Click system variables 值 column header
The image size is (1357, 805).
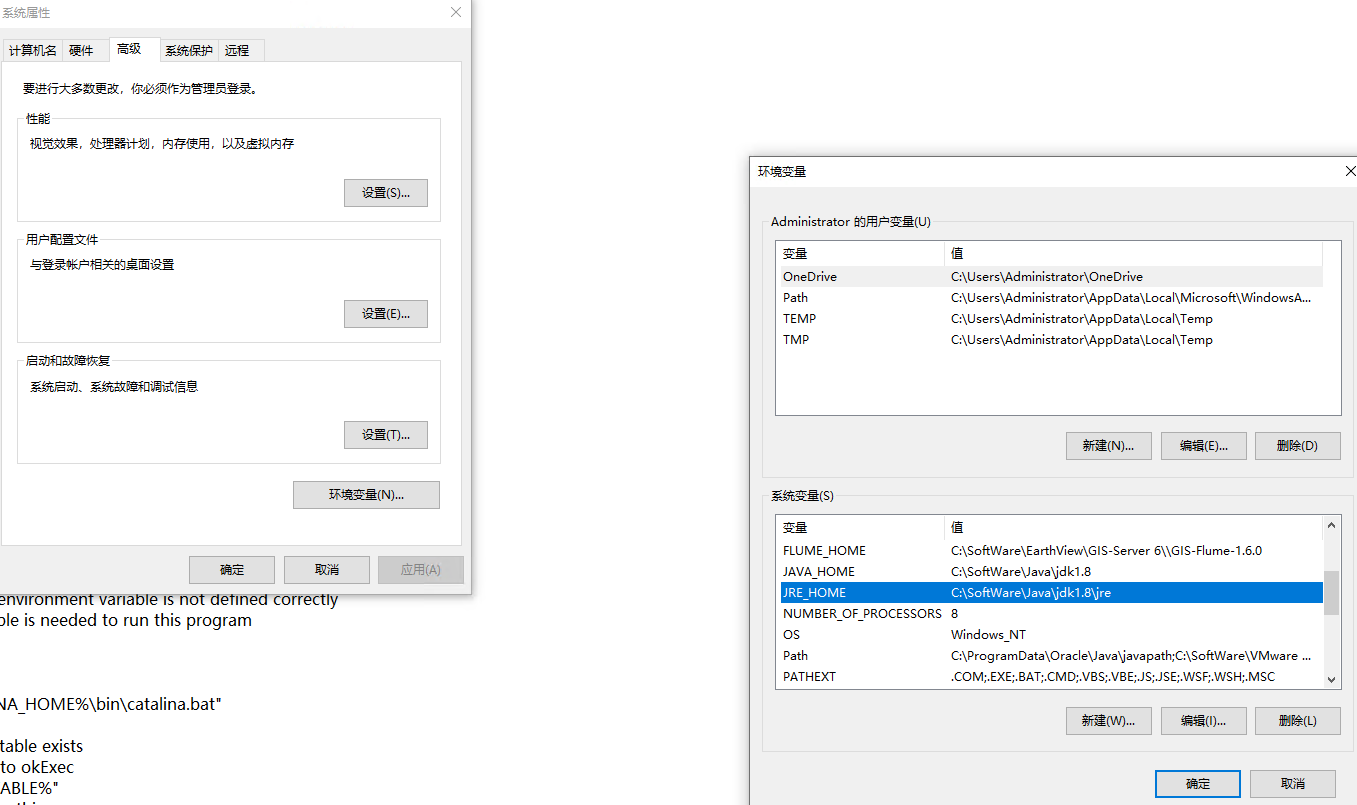pyautogui.click(x=1133, y=528)
